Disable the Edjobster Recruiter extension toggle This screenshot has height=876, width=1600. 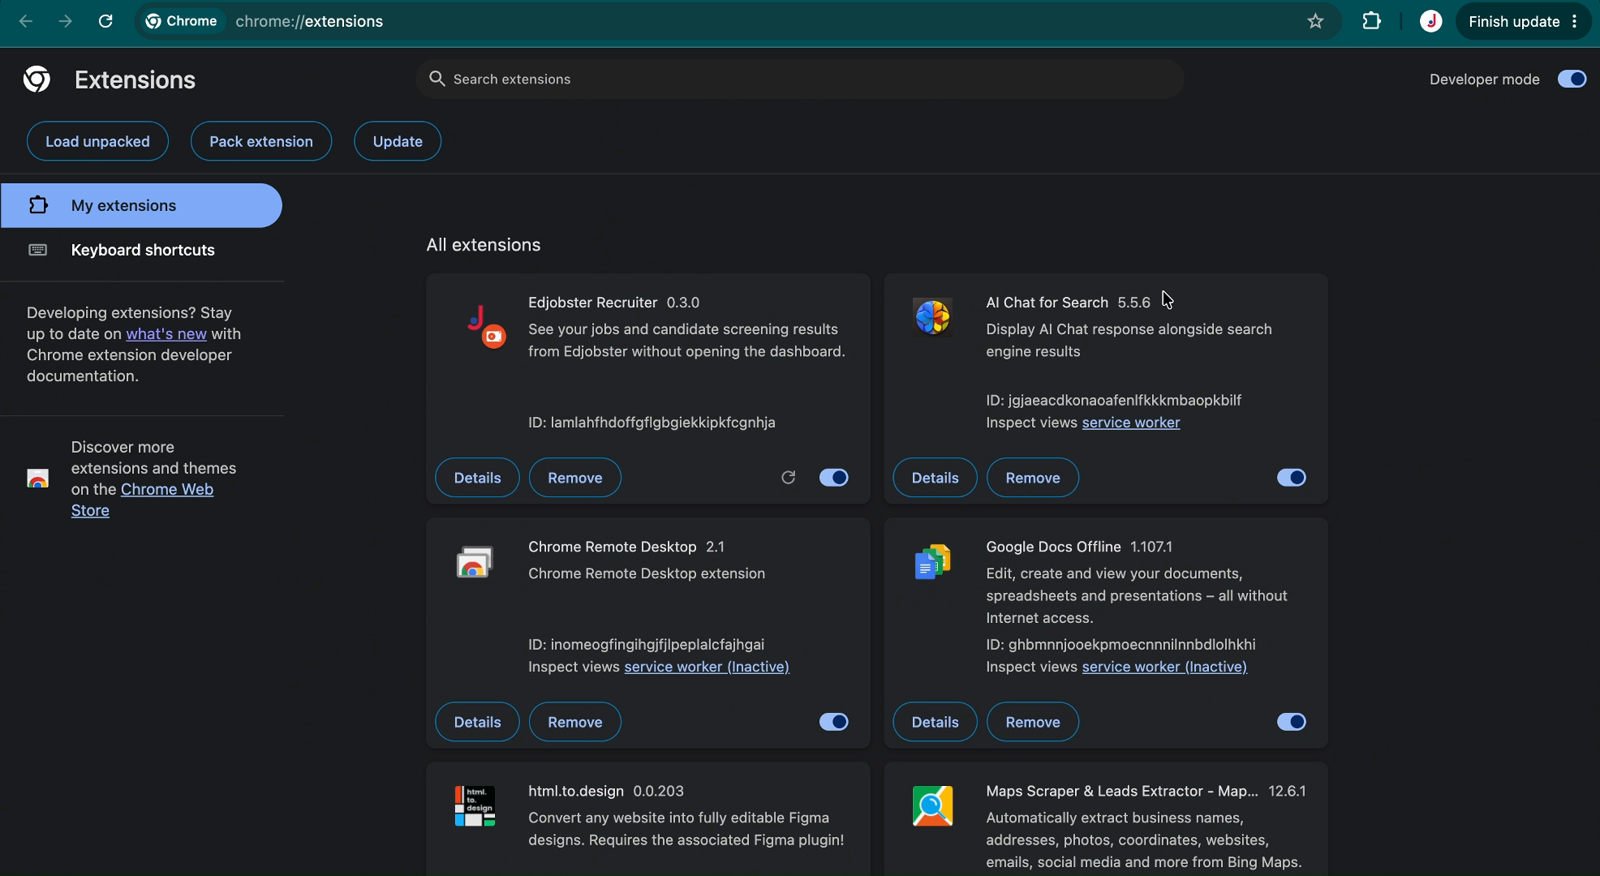point(834,478)
